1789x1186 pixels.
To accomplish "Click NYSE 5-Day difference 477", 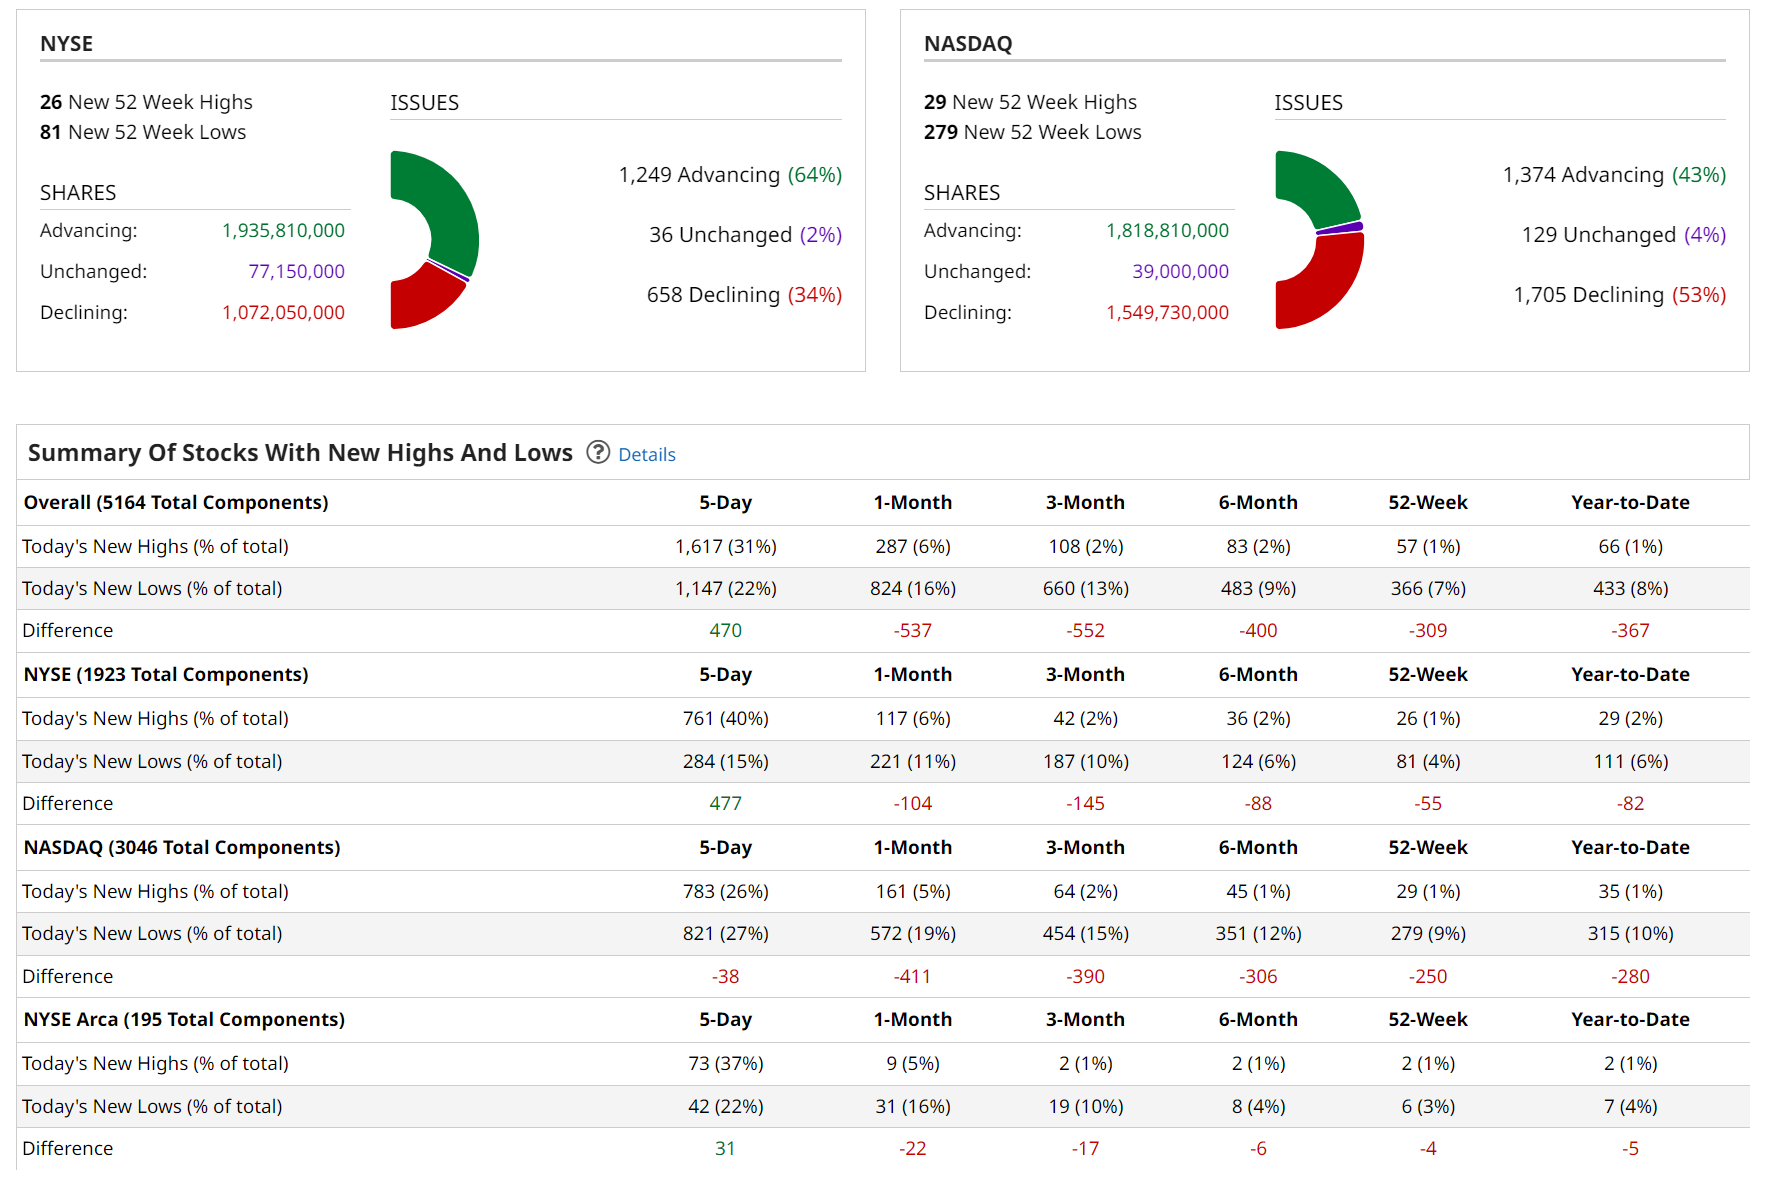I will (x=726, y=804).
